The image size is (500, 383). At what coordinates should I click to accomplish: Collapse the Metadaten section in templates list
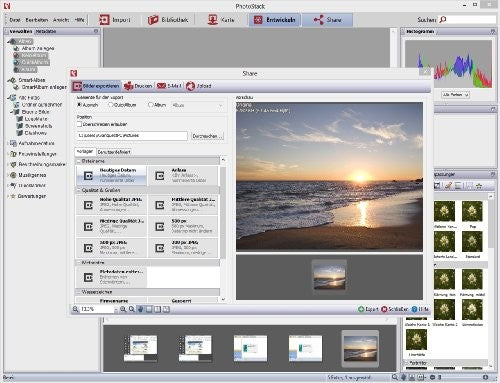[79, 263]
